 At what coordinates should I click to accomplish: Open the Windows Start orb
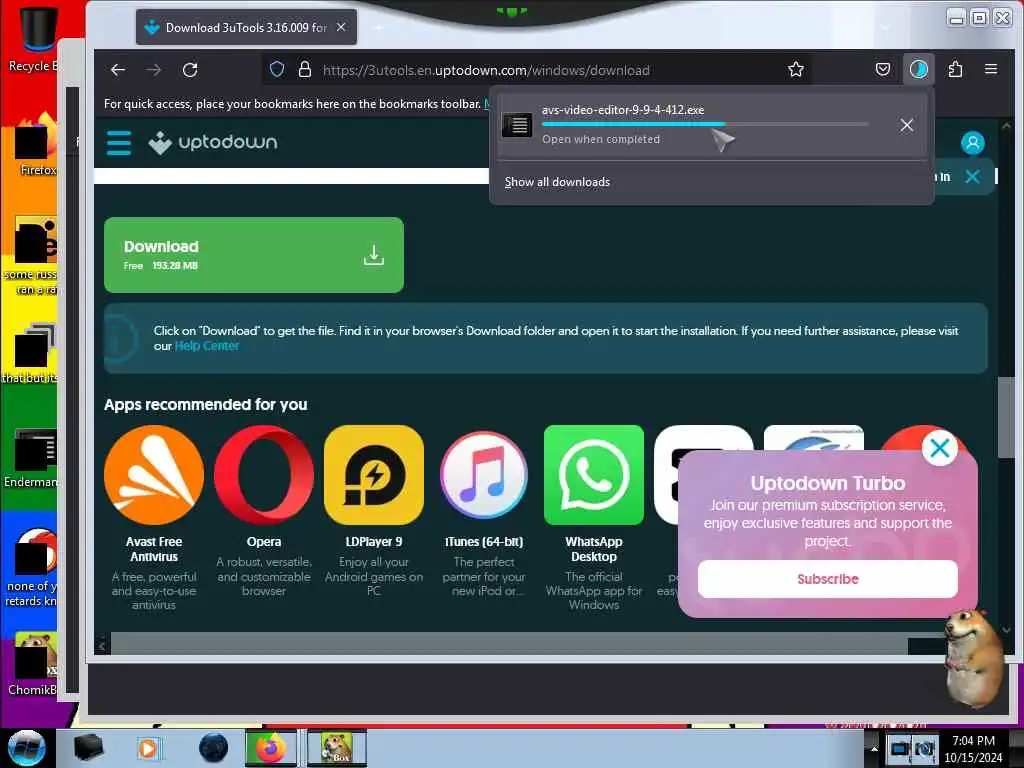pyautogui.click(x=26, y=748)
